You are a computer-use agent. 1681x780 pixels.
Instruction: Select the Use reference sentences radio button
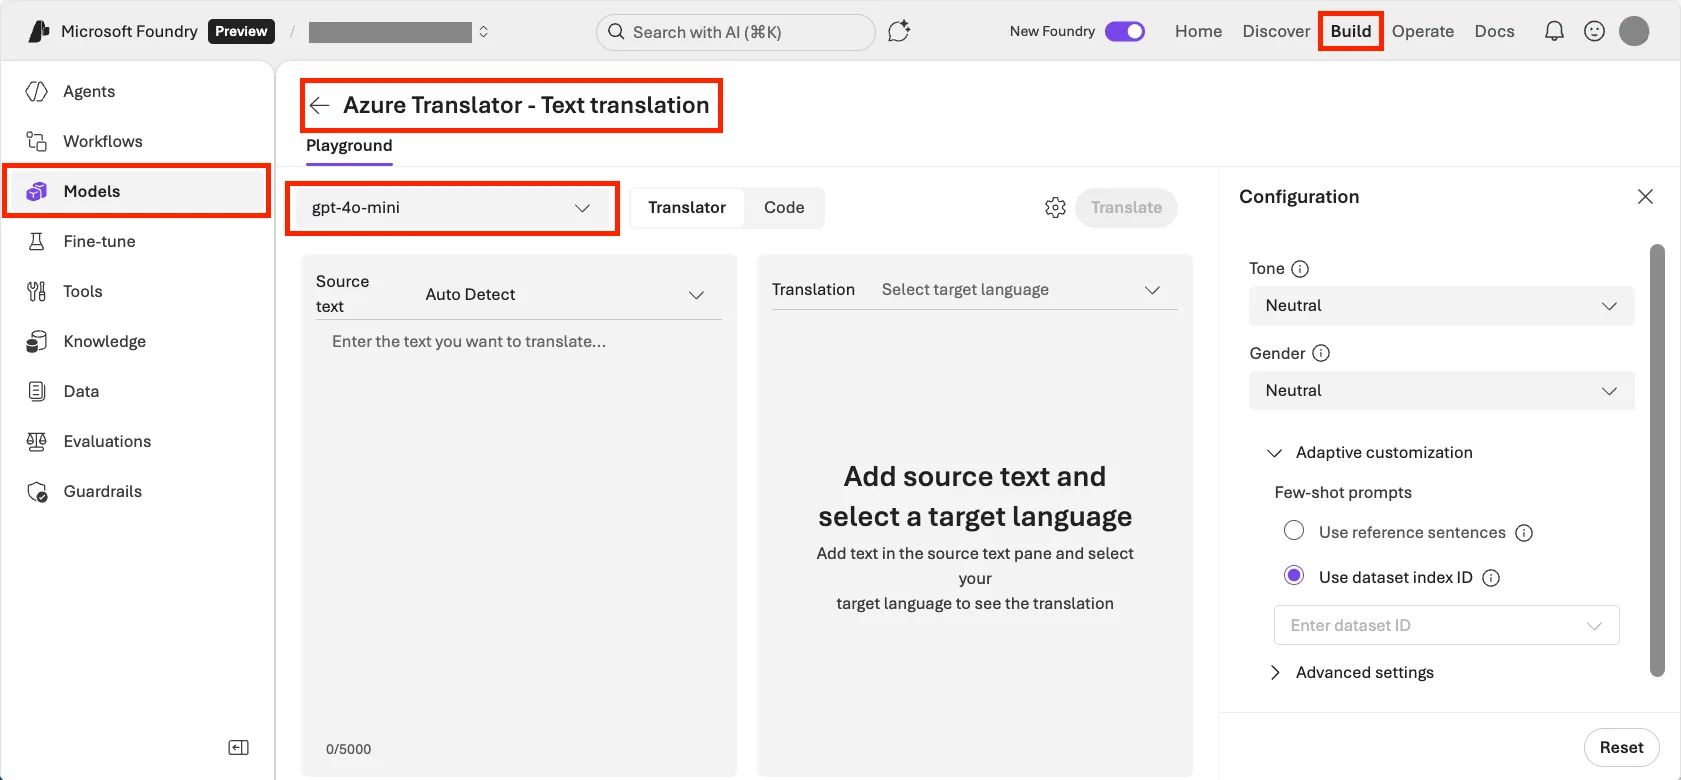coord(1294,531)
